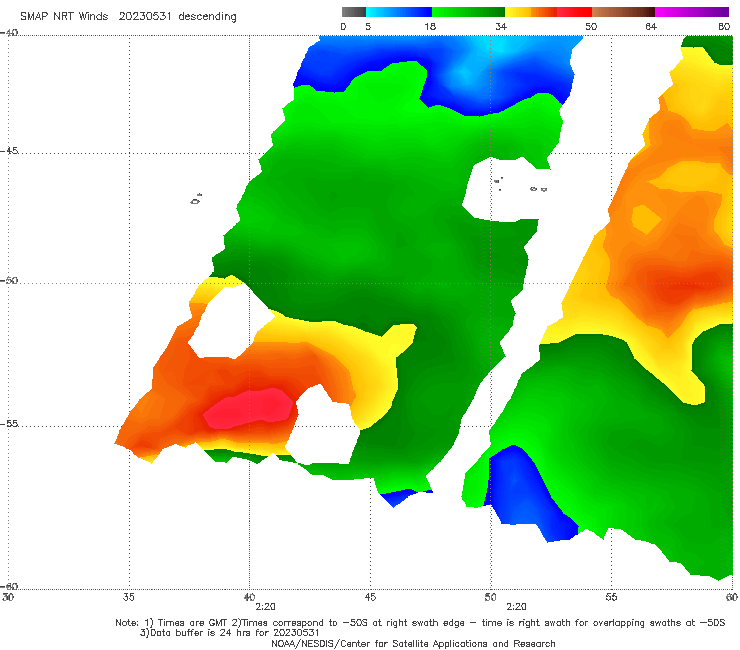Click the "-40" latitude axis label

(x=9, y=33)
